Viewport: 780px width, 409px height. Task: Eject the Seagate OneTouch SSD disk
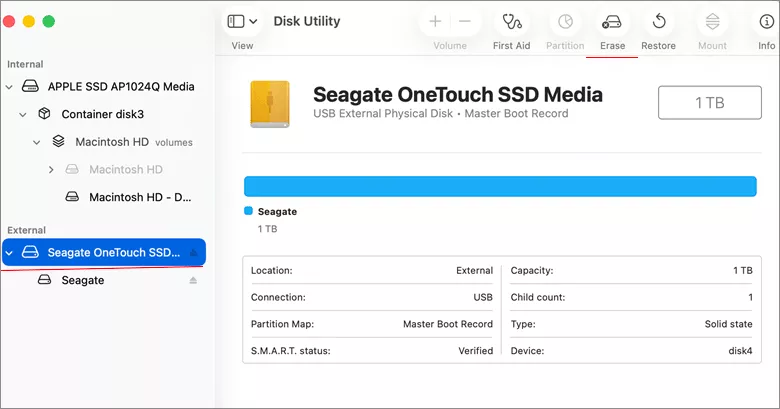click(x=194, y=253)
